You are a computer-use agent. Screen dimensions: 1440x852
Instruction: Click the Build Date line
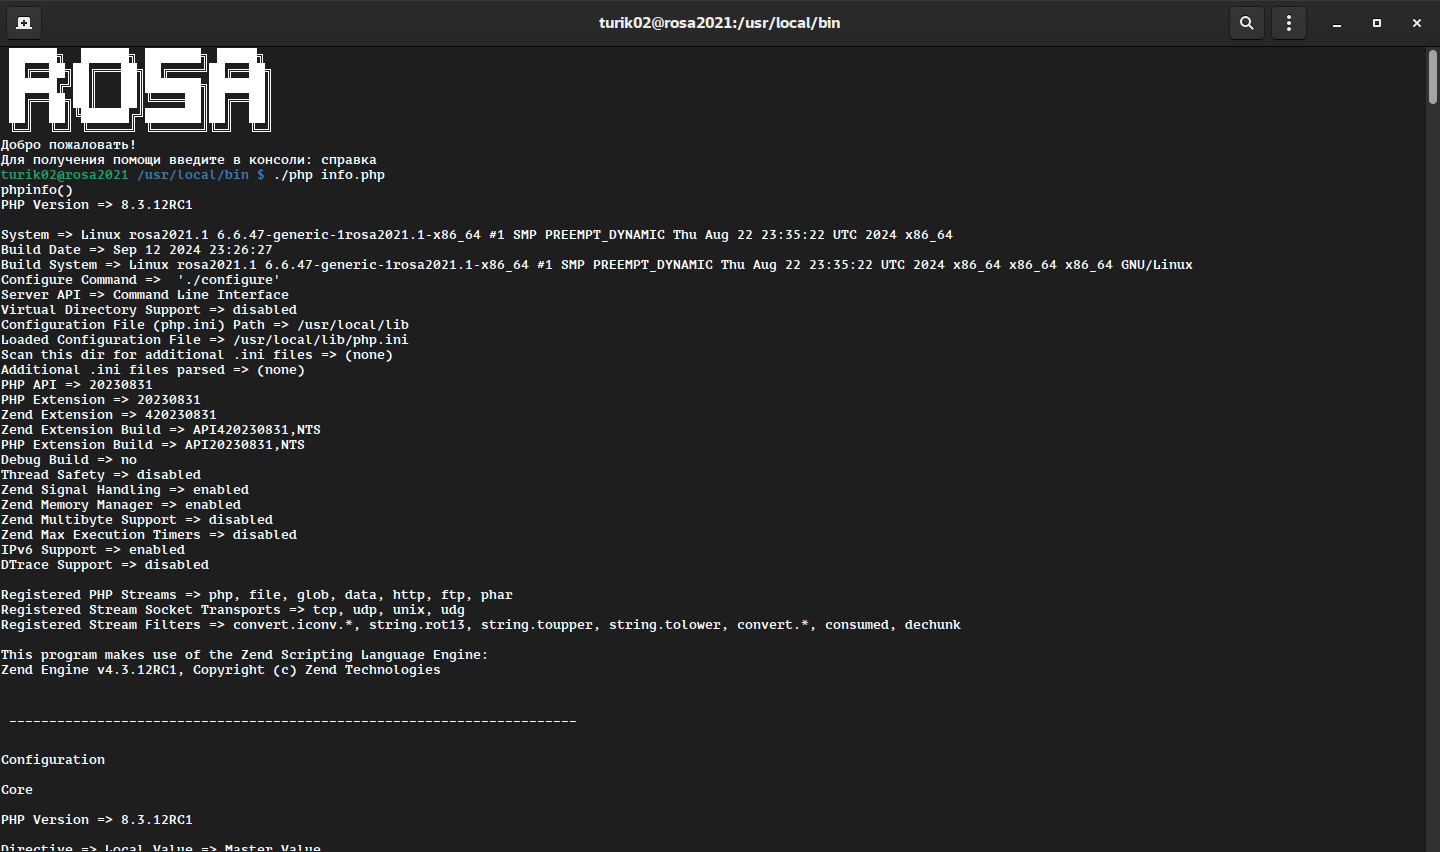(137, 250)
